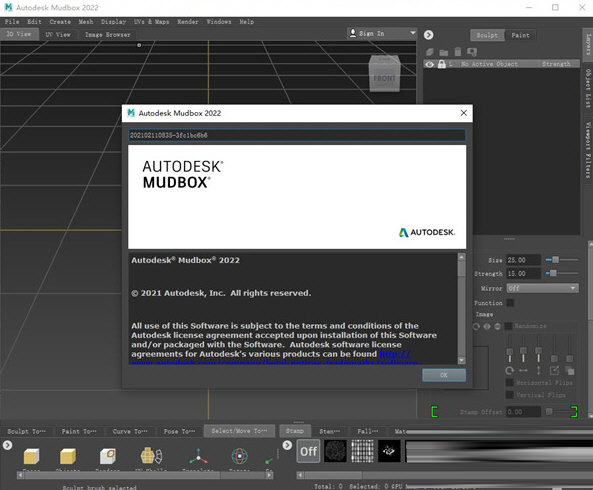
Task: Open the File menu
Action: (x=12, y=22)
